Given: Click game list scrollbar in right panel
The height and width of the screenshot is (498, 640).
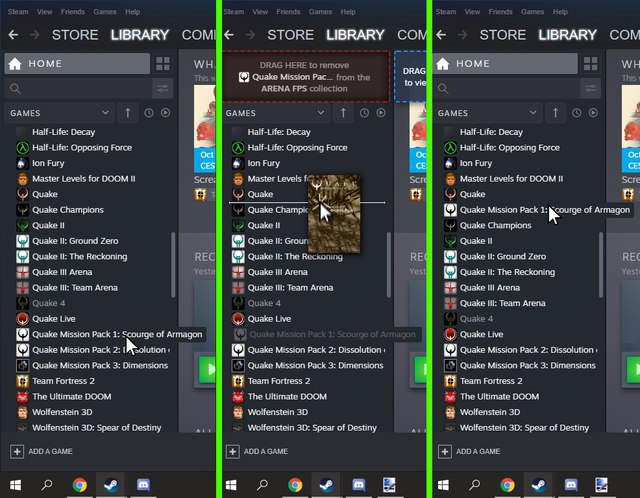Looking at the screenshot, I should point(601,265).
